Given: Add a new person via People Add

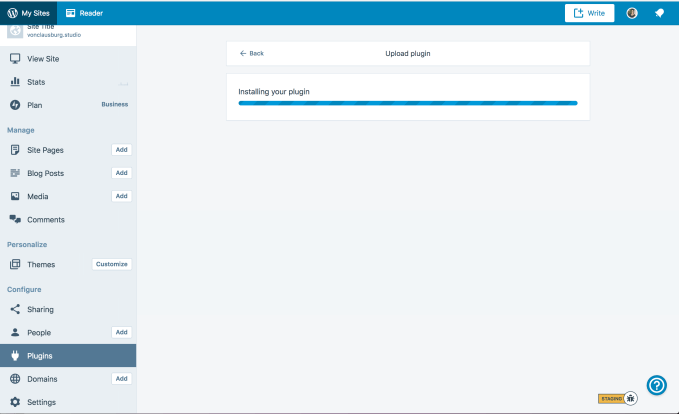Looking at the screenshot, I should coord(122,332).
